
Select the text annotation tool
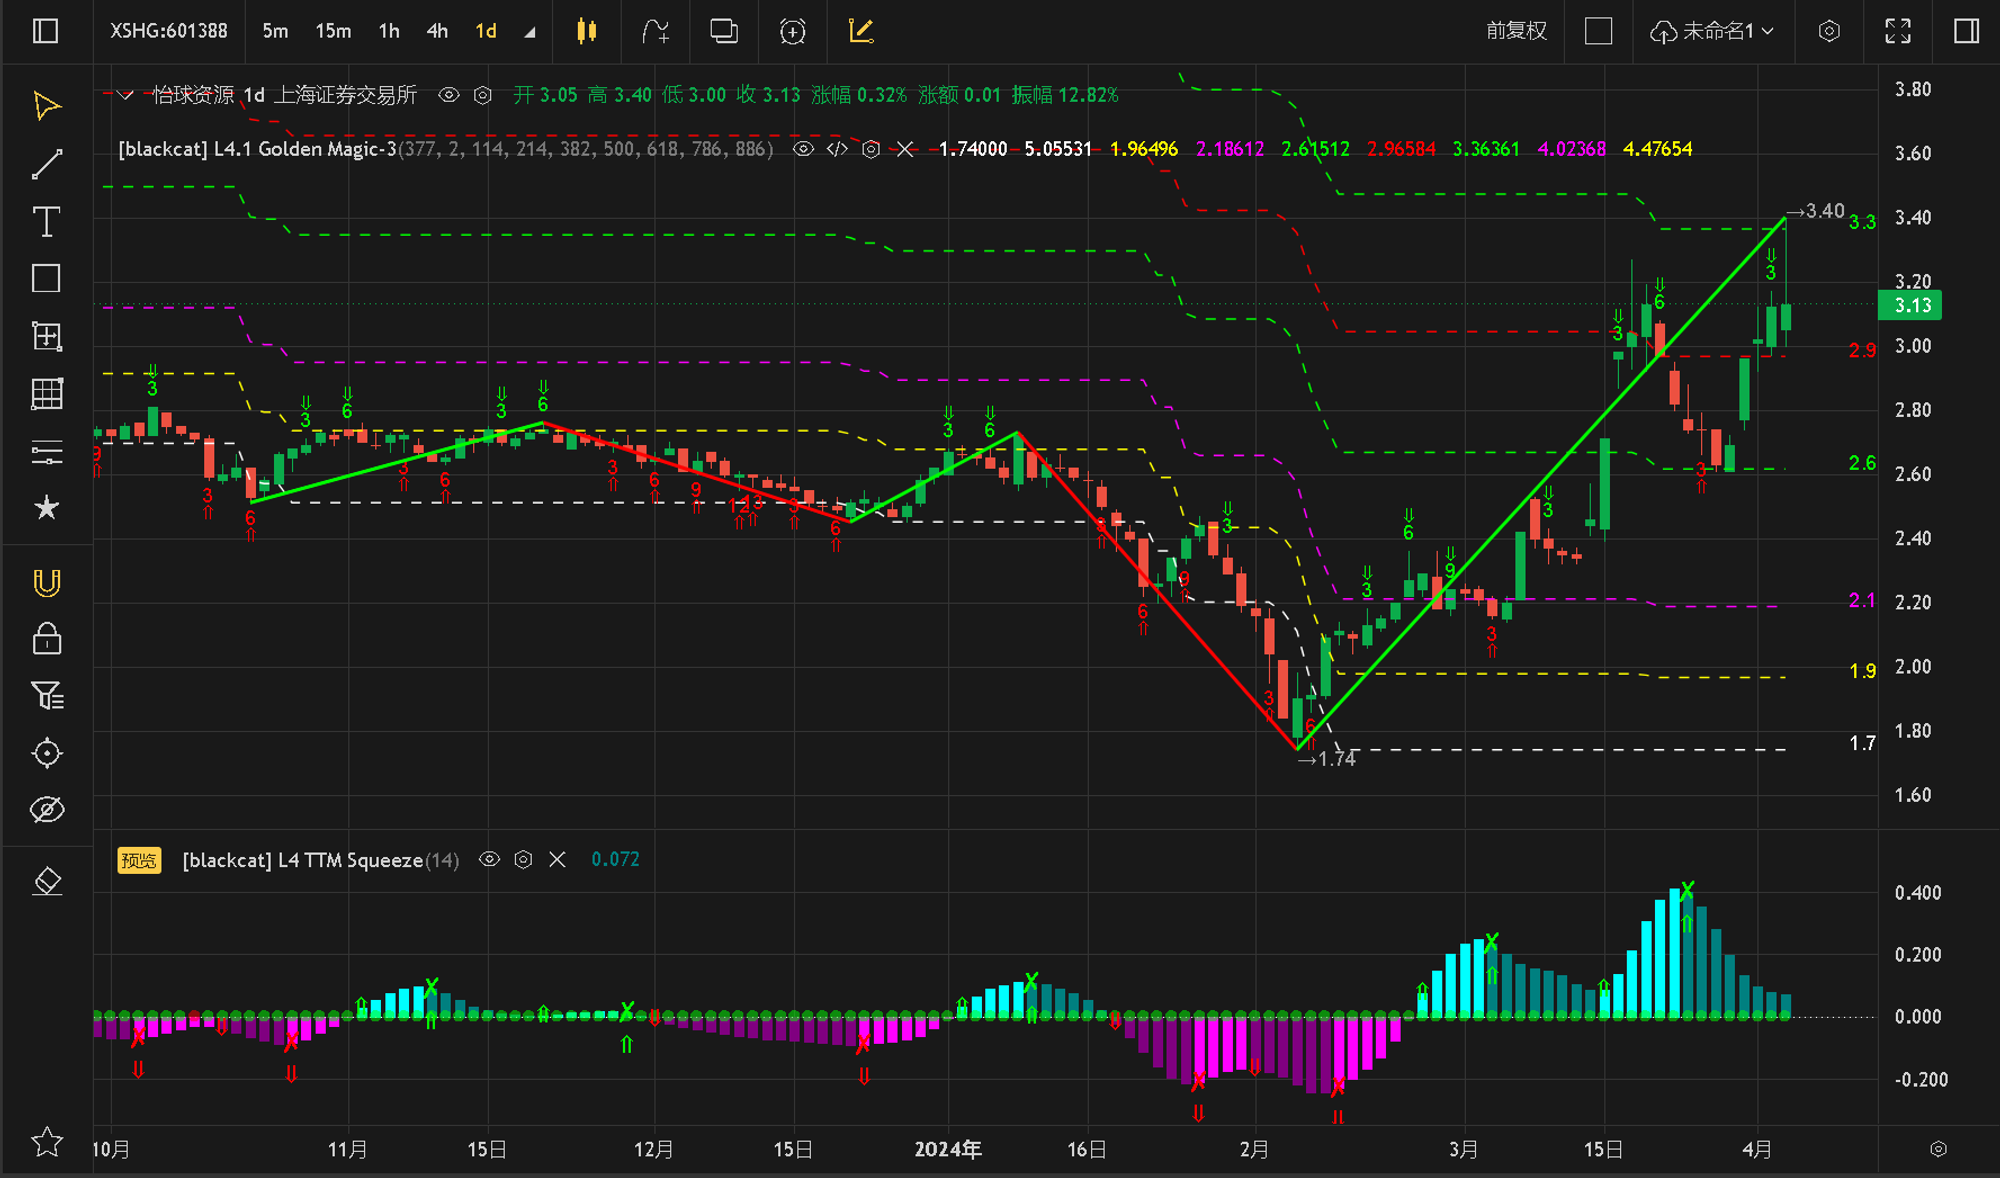tap(47, 221)
